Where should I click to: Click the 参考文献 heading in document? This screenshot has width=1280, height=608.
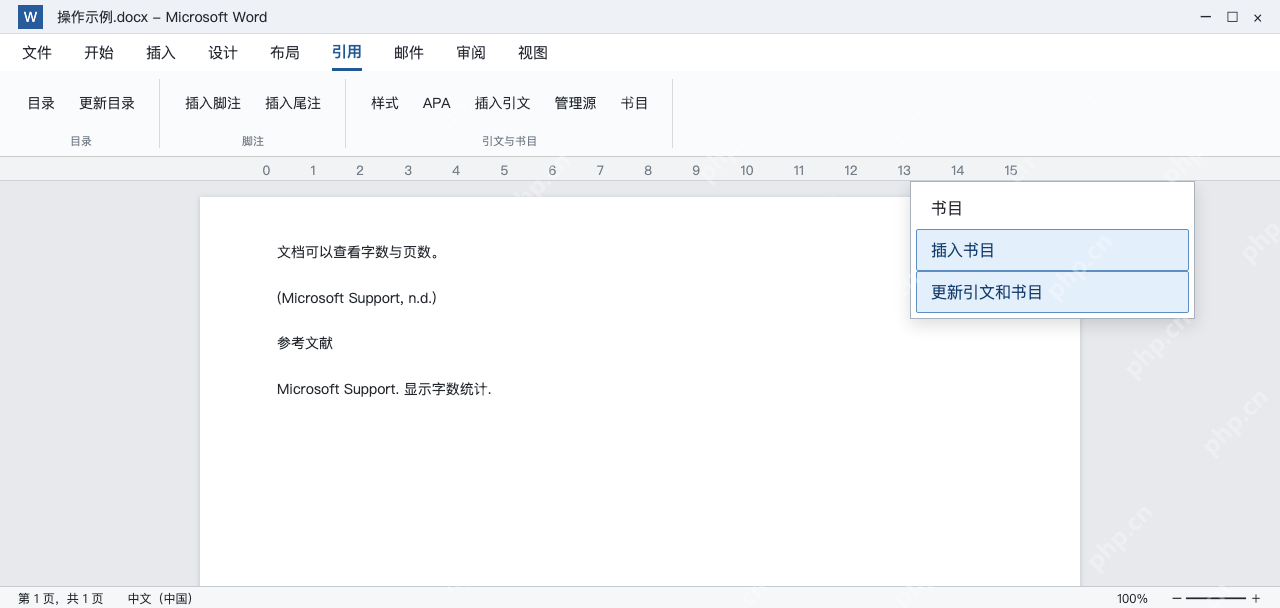(305, 343)
